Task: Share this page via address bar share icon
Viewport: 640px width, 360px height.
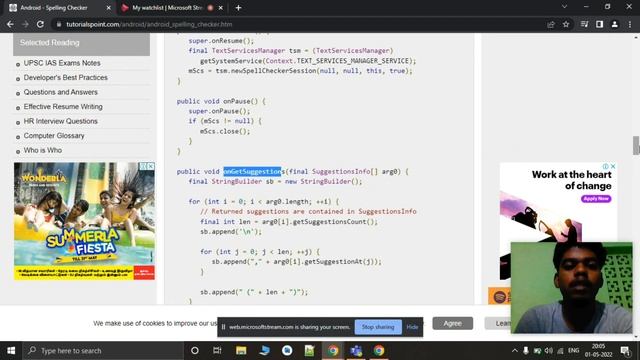Action: 551,24
